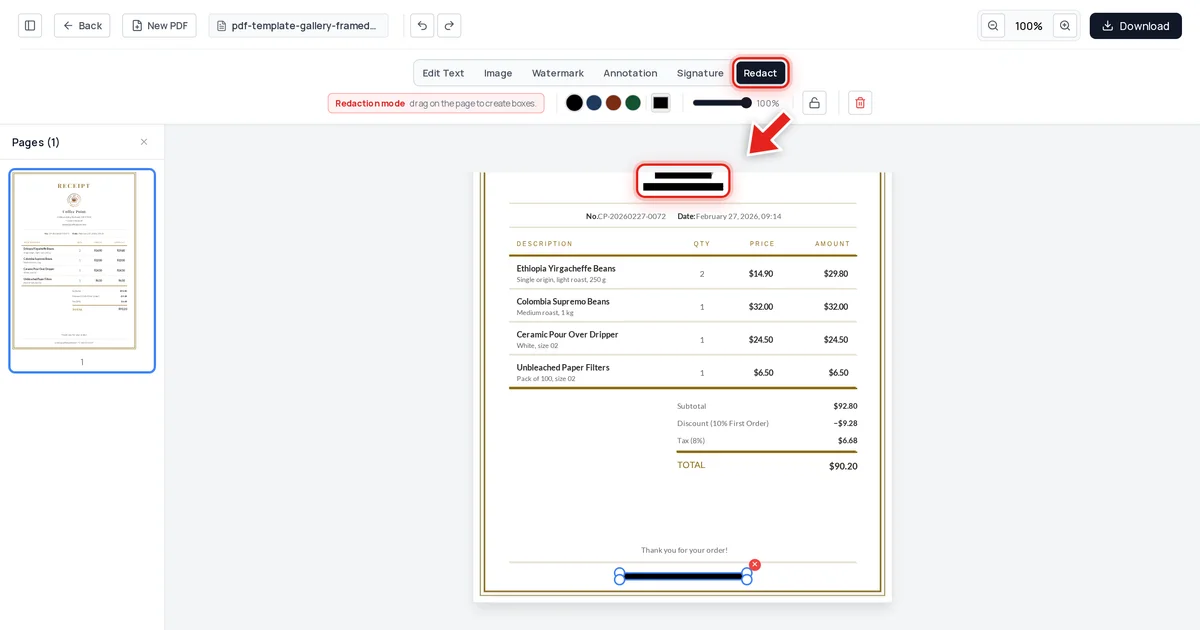
Task: Toggle the unlock padlock icon
Action: tap(814, 103)
